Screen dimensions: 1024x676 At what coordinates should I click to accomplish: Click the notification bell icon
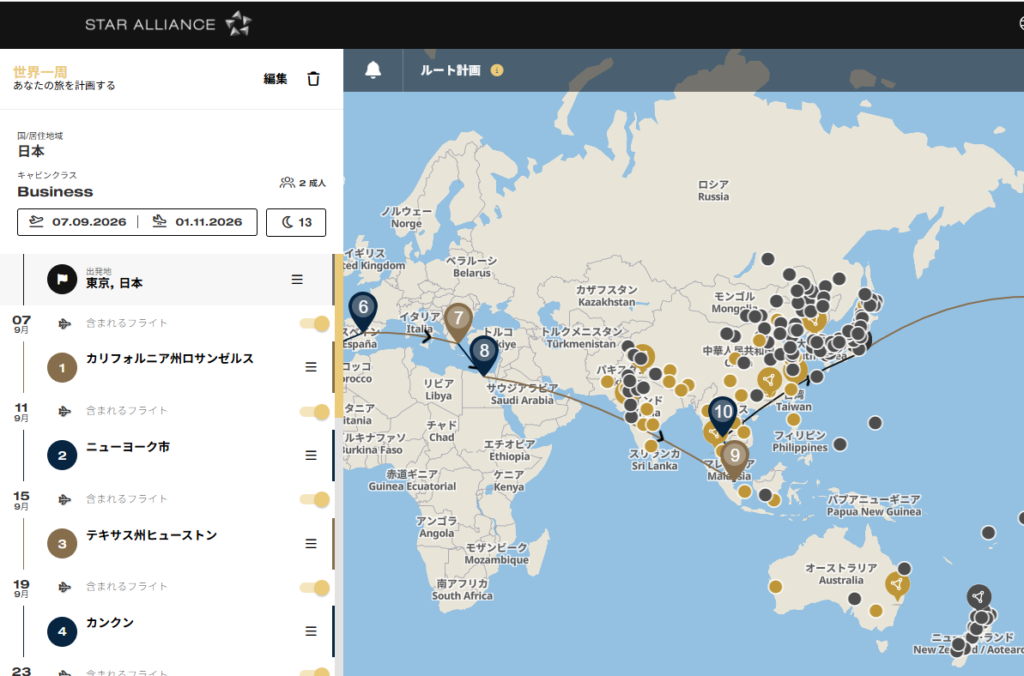tap(373, 70)
